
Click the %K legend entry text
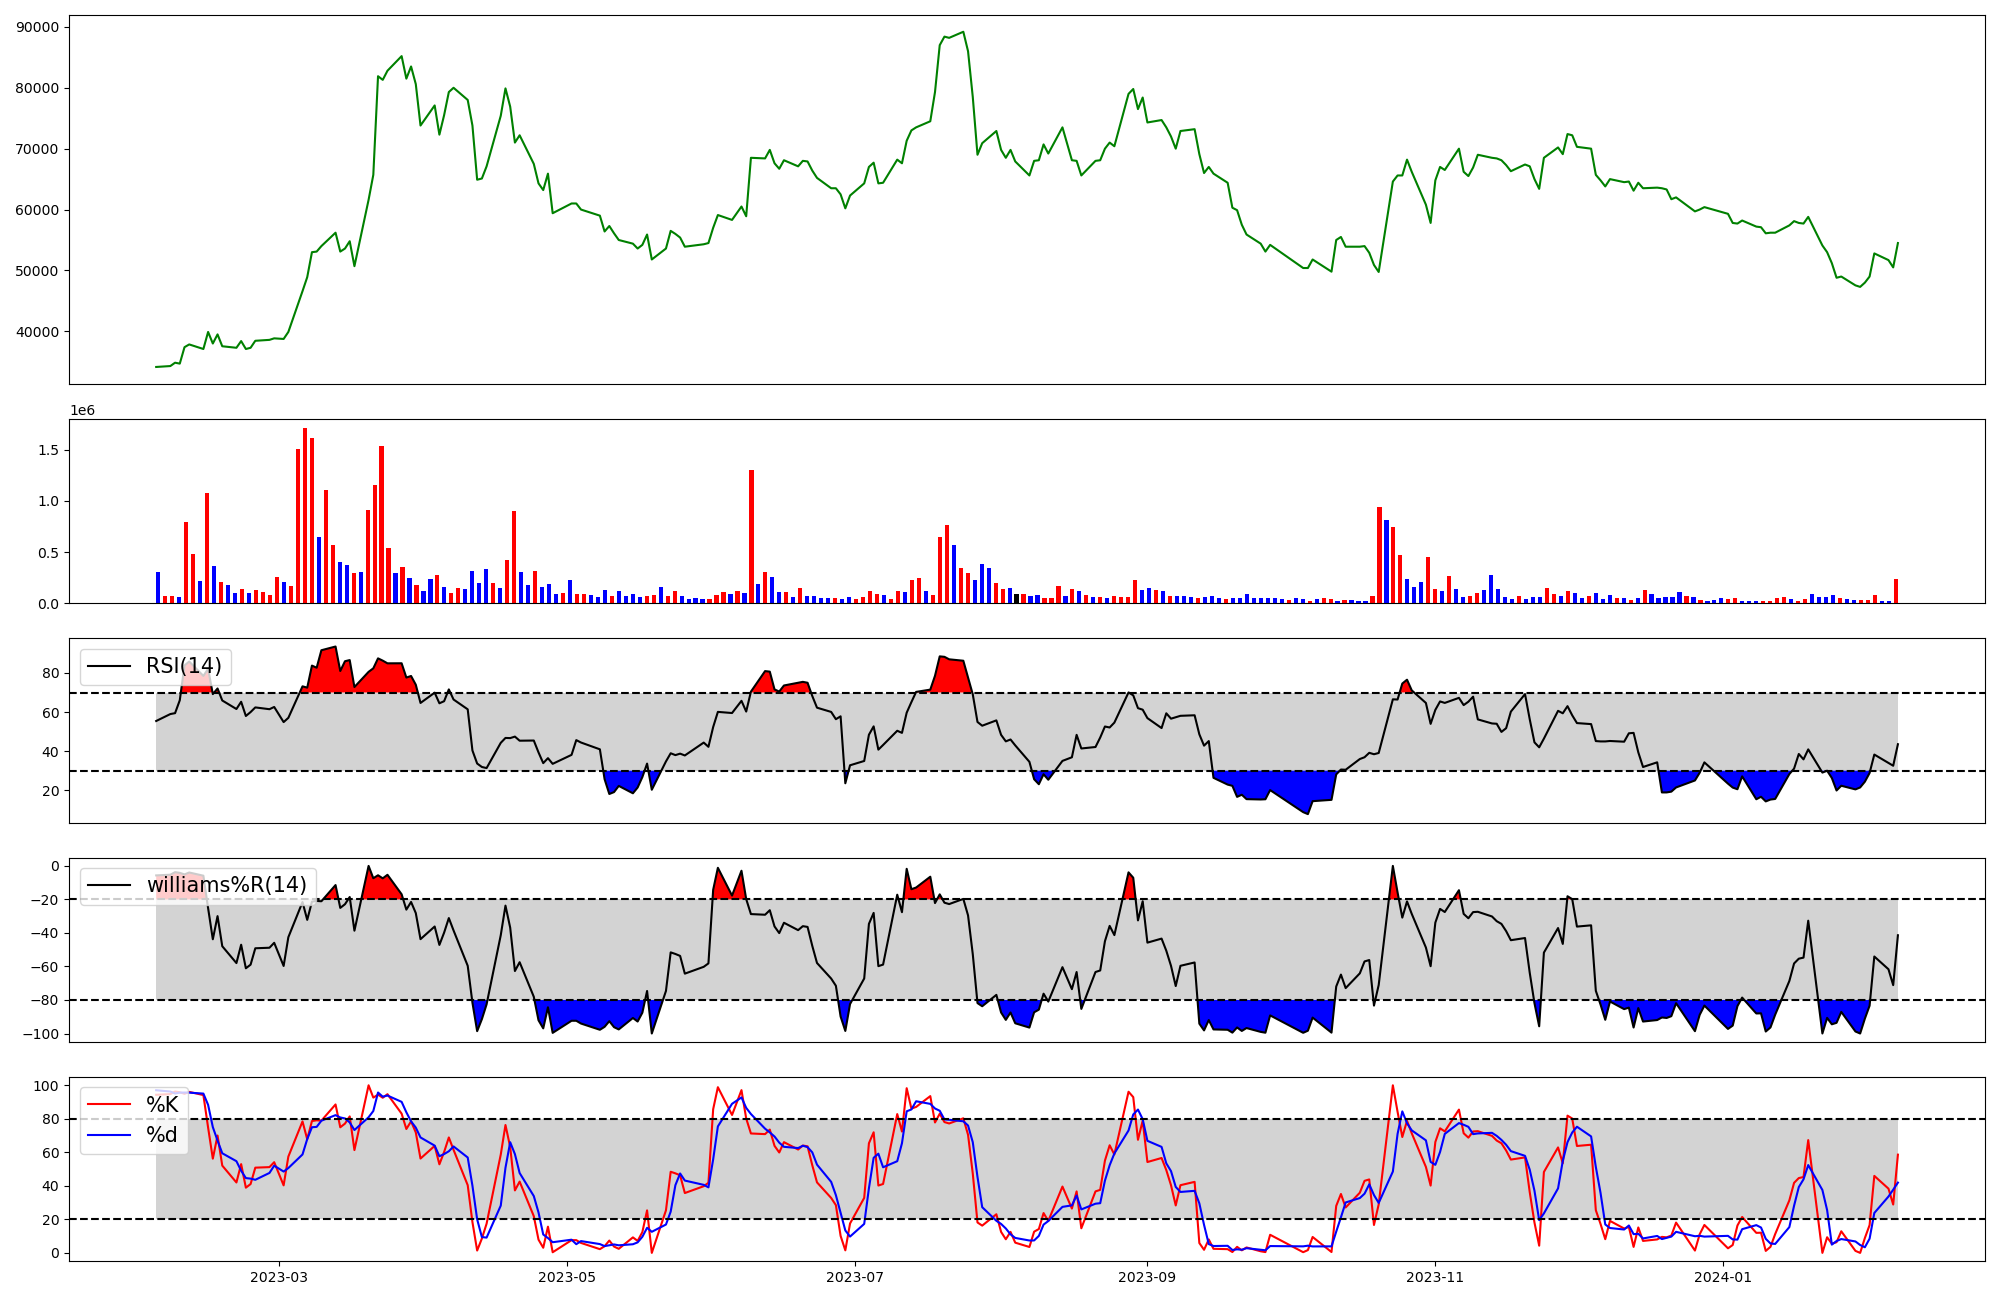click(162, 1105)
